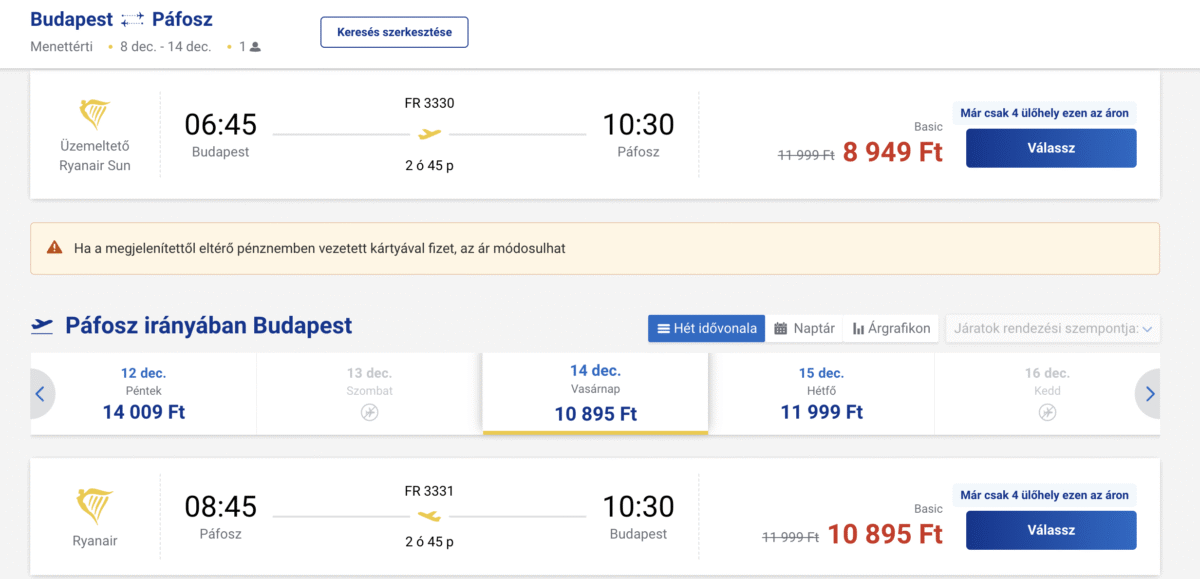Image resolution: width=1200 pixels, height=579 pixels.
Task: Click the blue plane icon beside Páfosz heading
Action: (x=43, y=326)
